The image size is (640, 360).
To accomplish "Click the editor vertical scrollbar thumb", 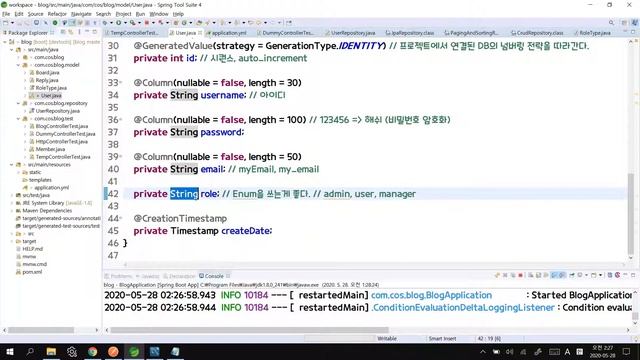I will (x=631, y=214).
